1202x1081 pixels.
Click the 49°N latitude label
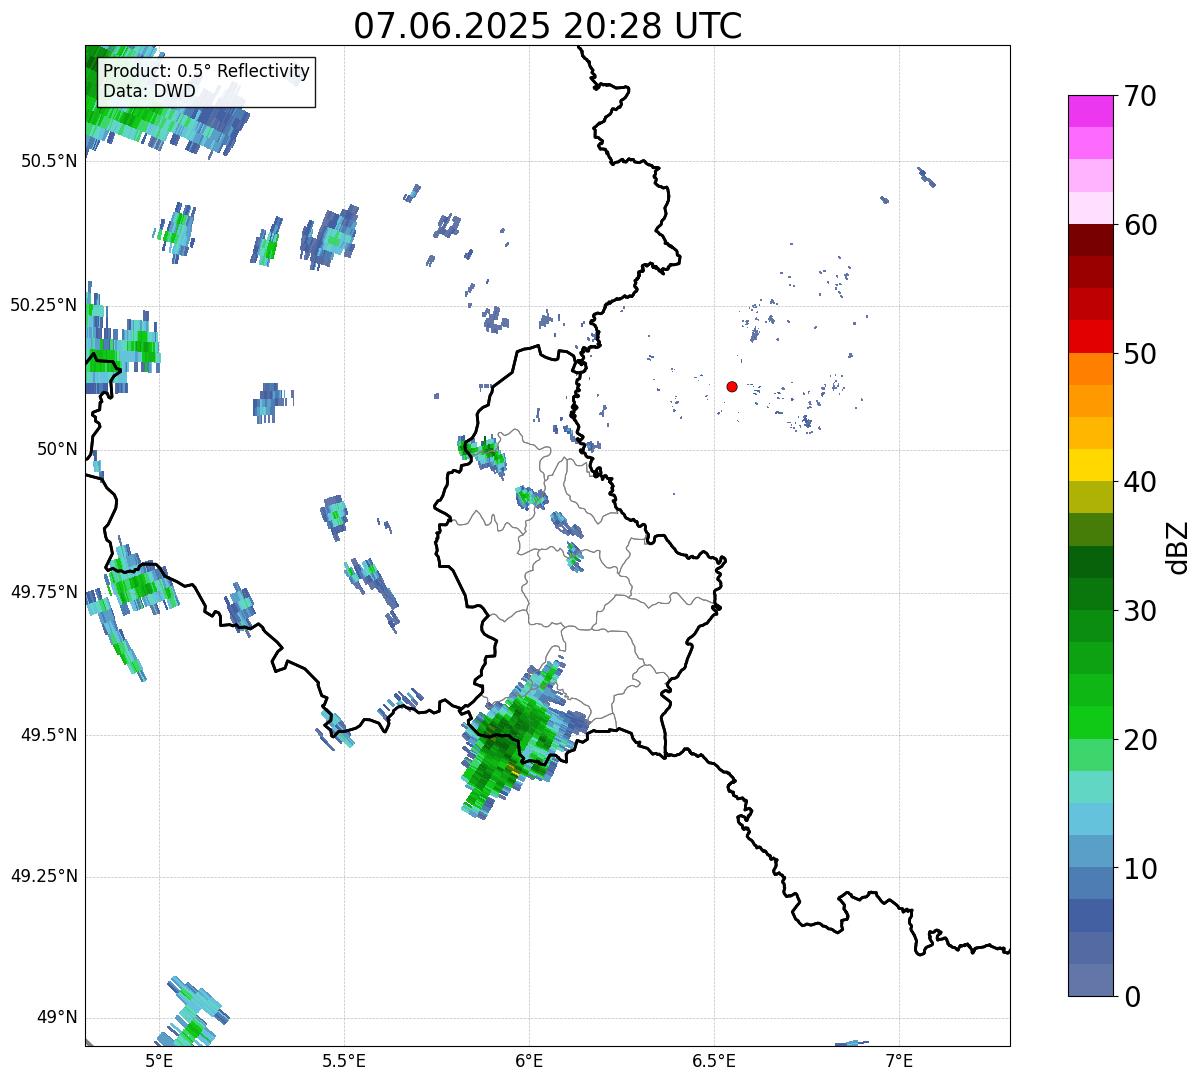(x=58, y=1018)
